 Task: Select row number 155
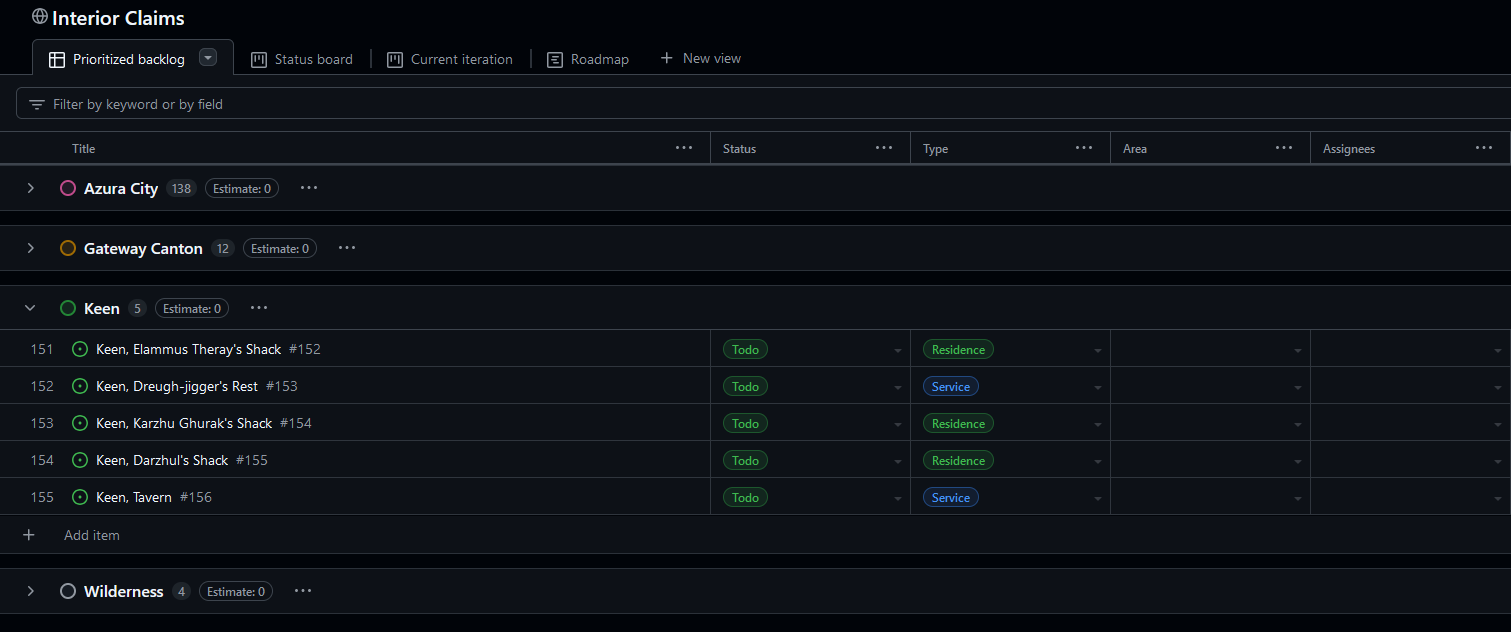[42, 497]
